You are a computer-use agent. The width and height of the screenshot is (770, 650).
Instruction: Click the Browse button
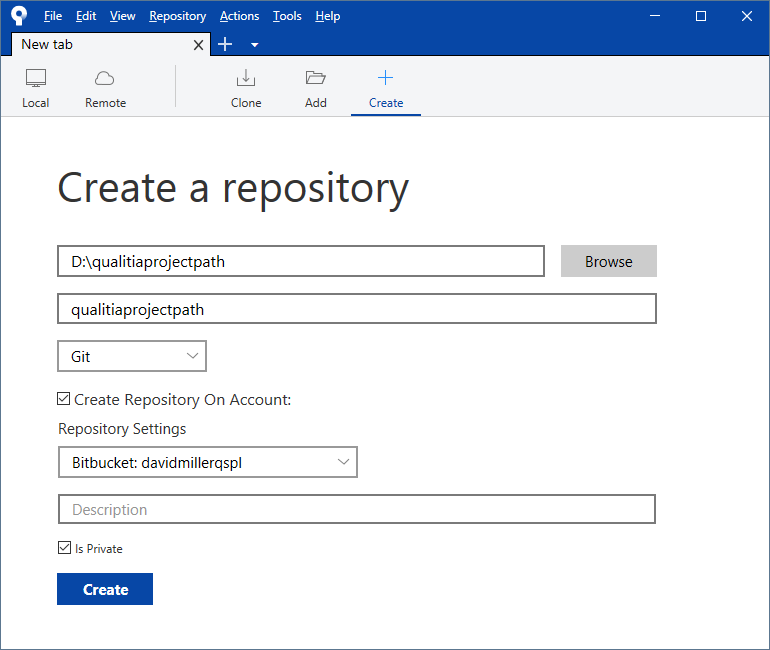608,261
